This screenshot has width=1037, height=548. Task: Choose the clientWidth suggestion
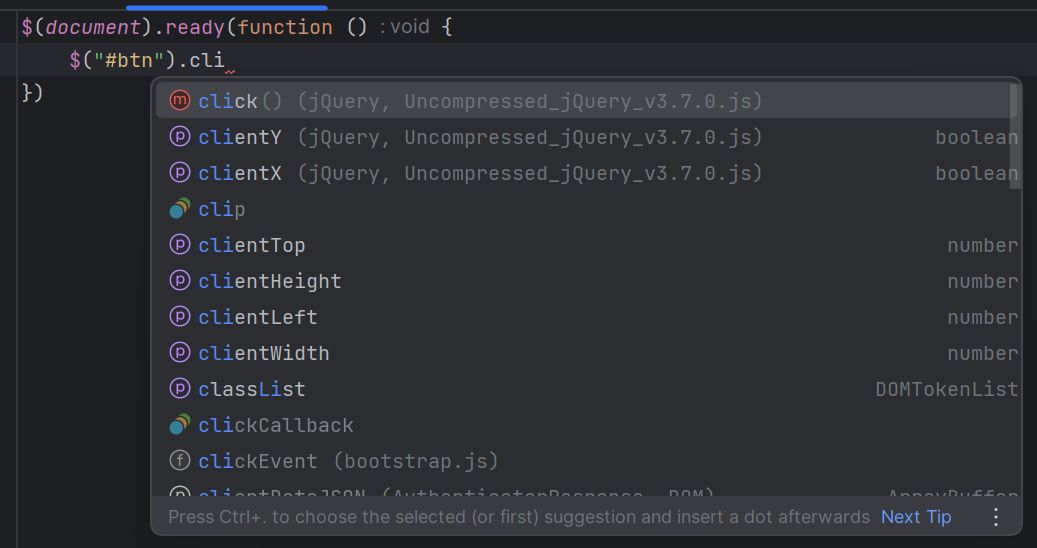point(587,353)
